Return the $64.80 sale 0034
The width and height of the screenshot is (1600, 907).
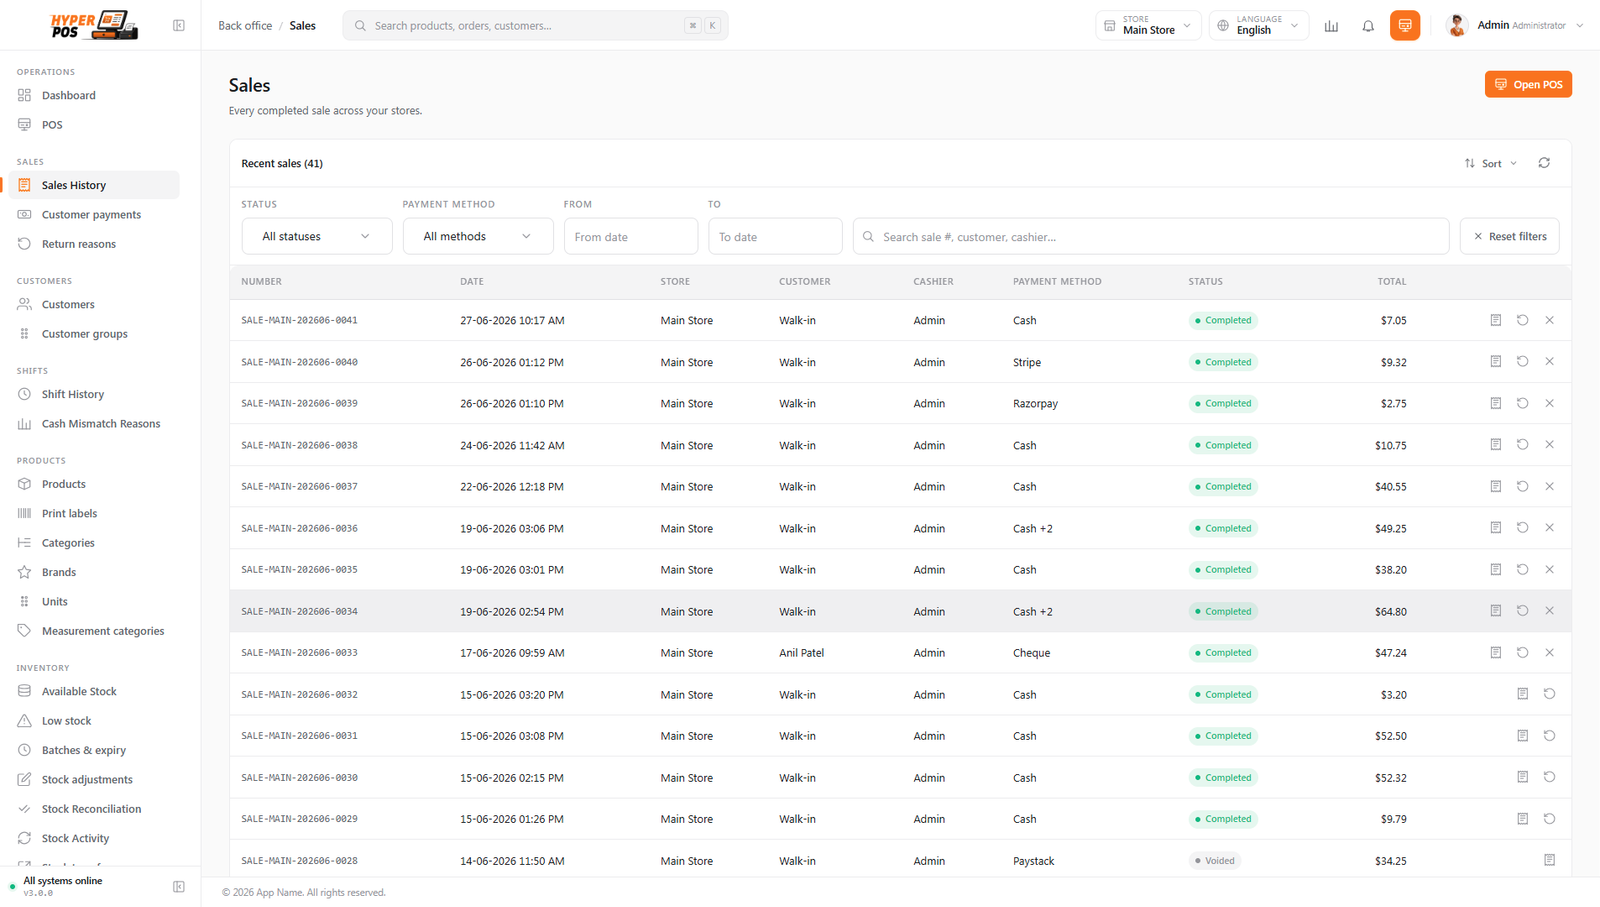click(1522, 610)
